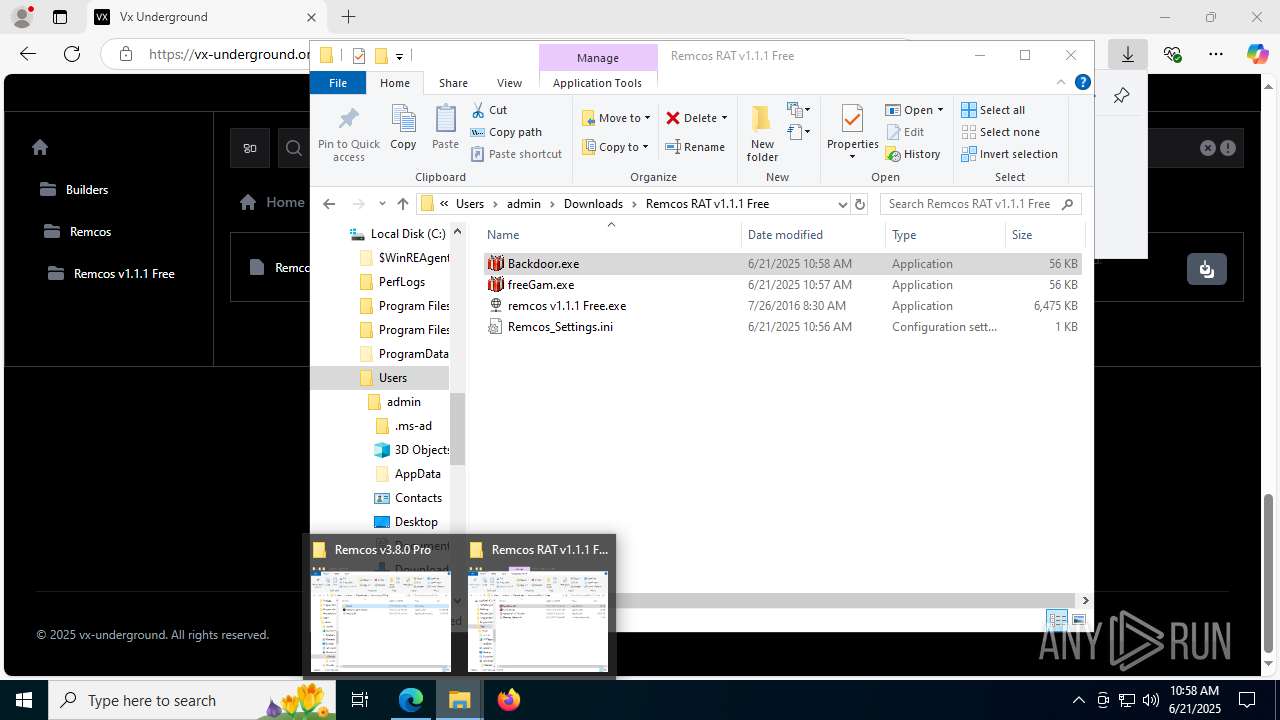Screen dimensions: 1280x720
Task: Click Select all in the ribbon
Action: point(993,110)
